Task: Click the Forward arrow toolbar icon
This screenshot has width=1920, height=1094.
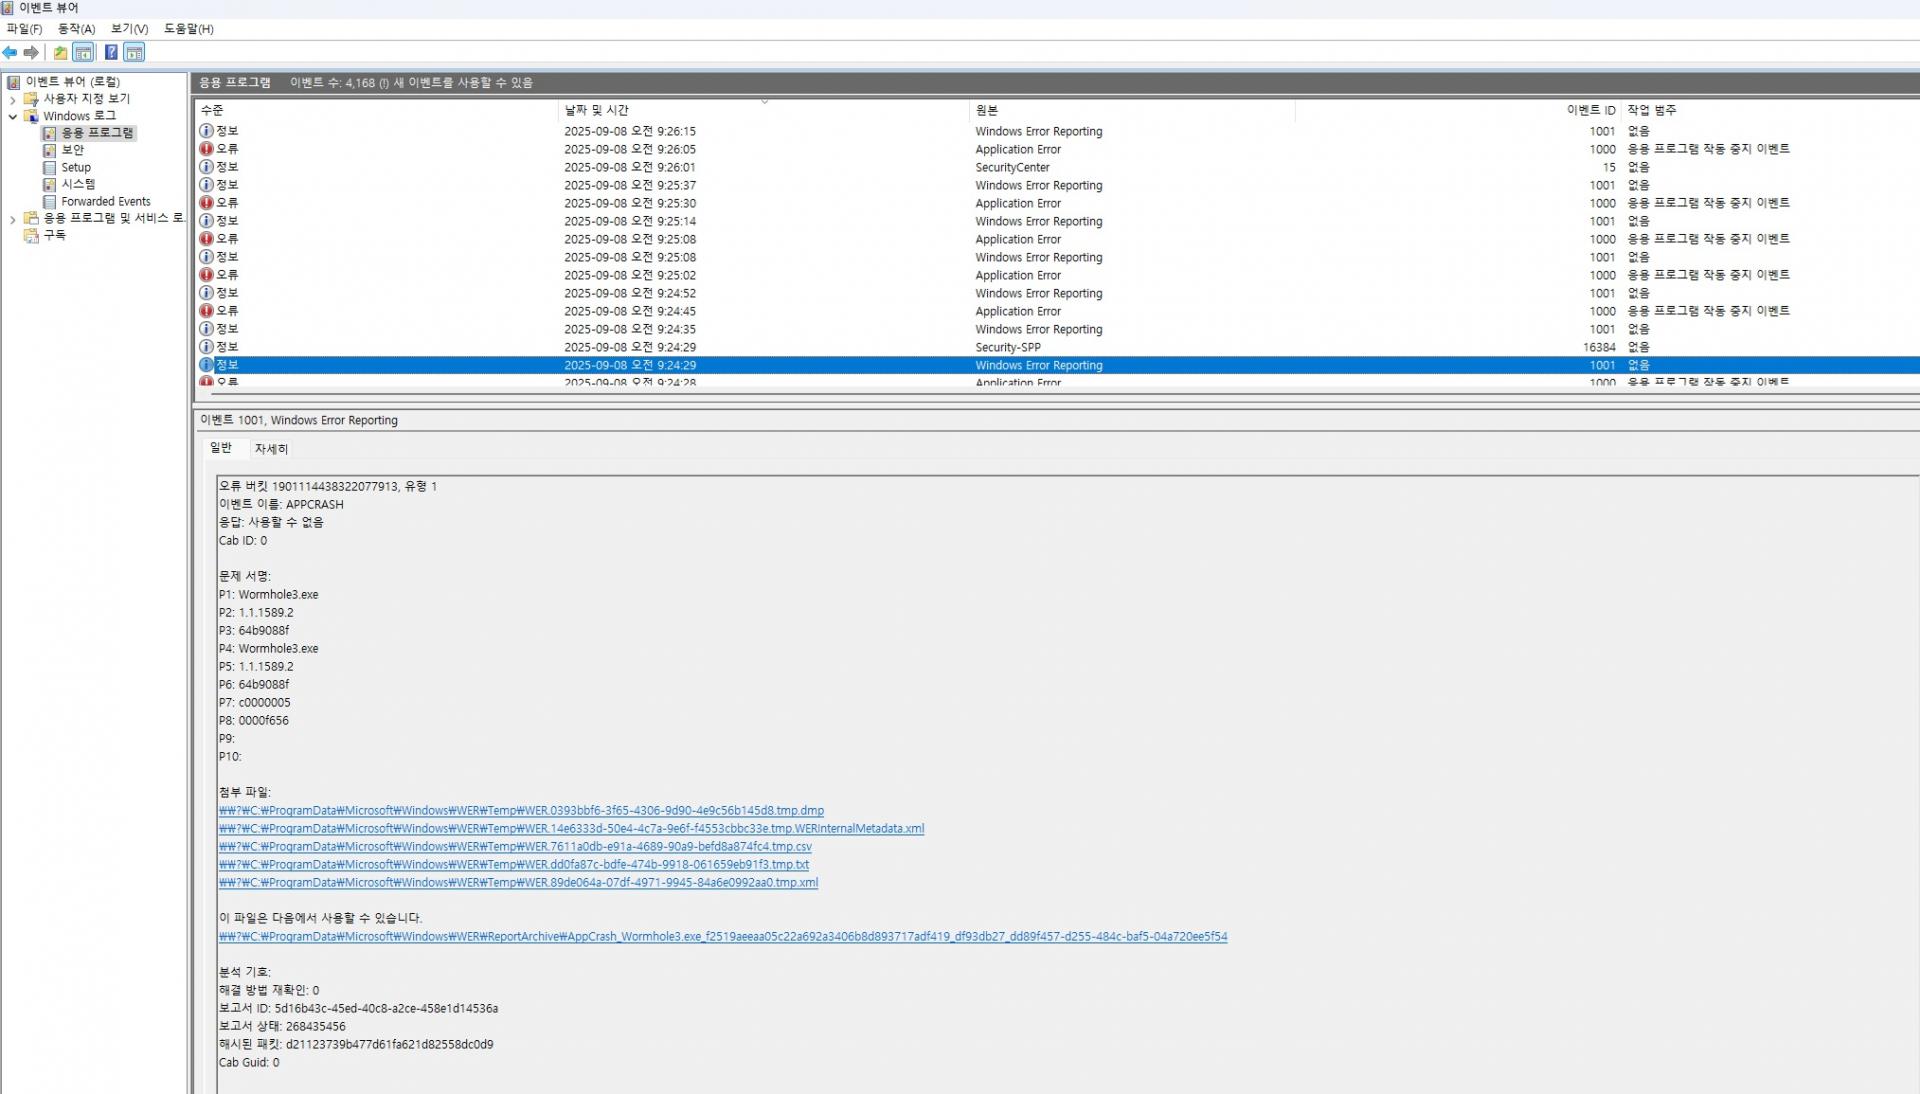Action: [x=31, y=52]
